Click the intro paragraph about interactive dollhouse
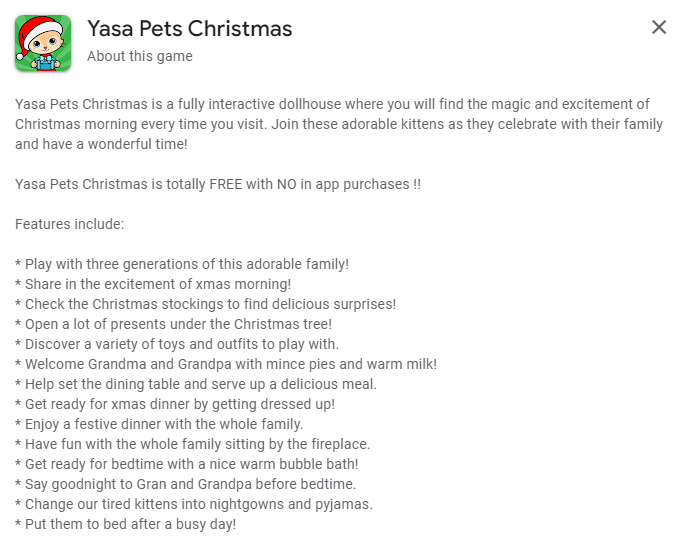Image resolution: width=679 pixels, height=548 pixels. click(x=339, y=124)
